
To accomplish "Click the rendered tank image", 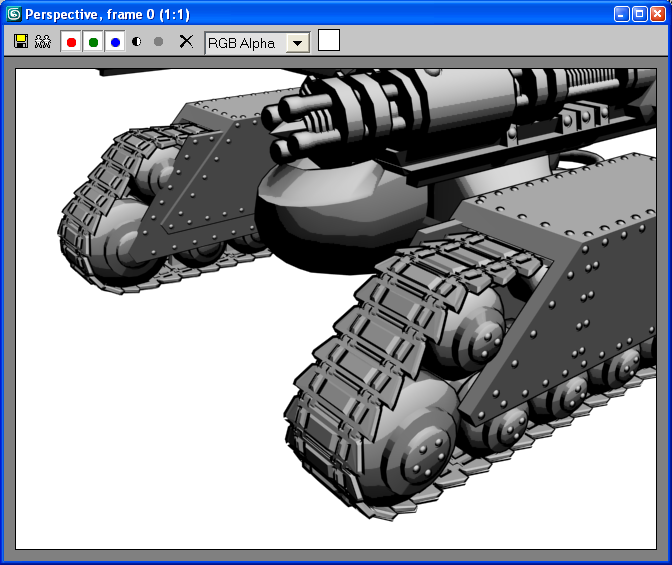I will pos(336,309).
